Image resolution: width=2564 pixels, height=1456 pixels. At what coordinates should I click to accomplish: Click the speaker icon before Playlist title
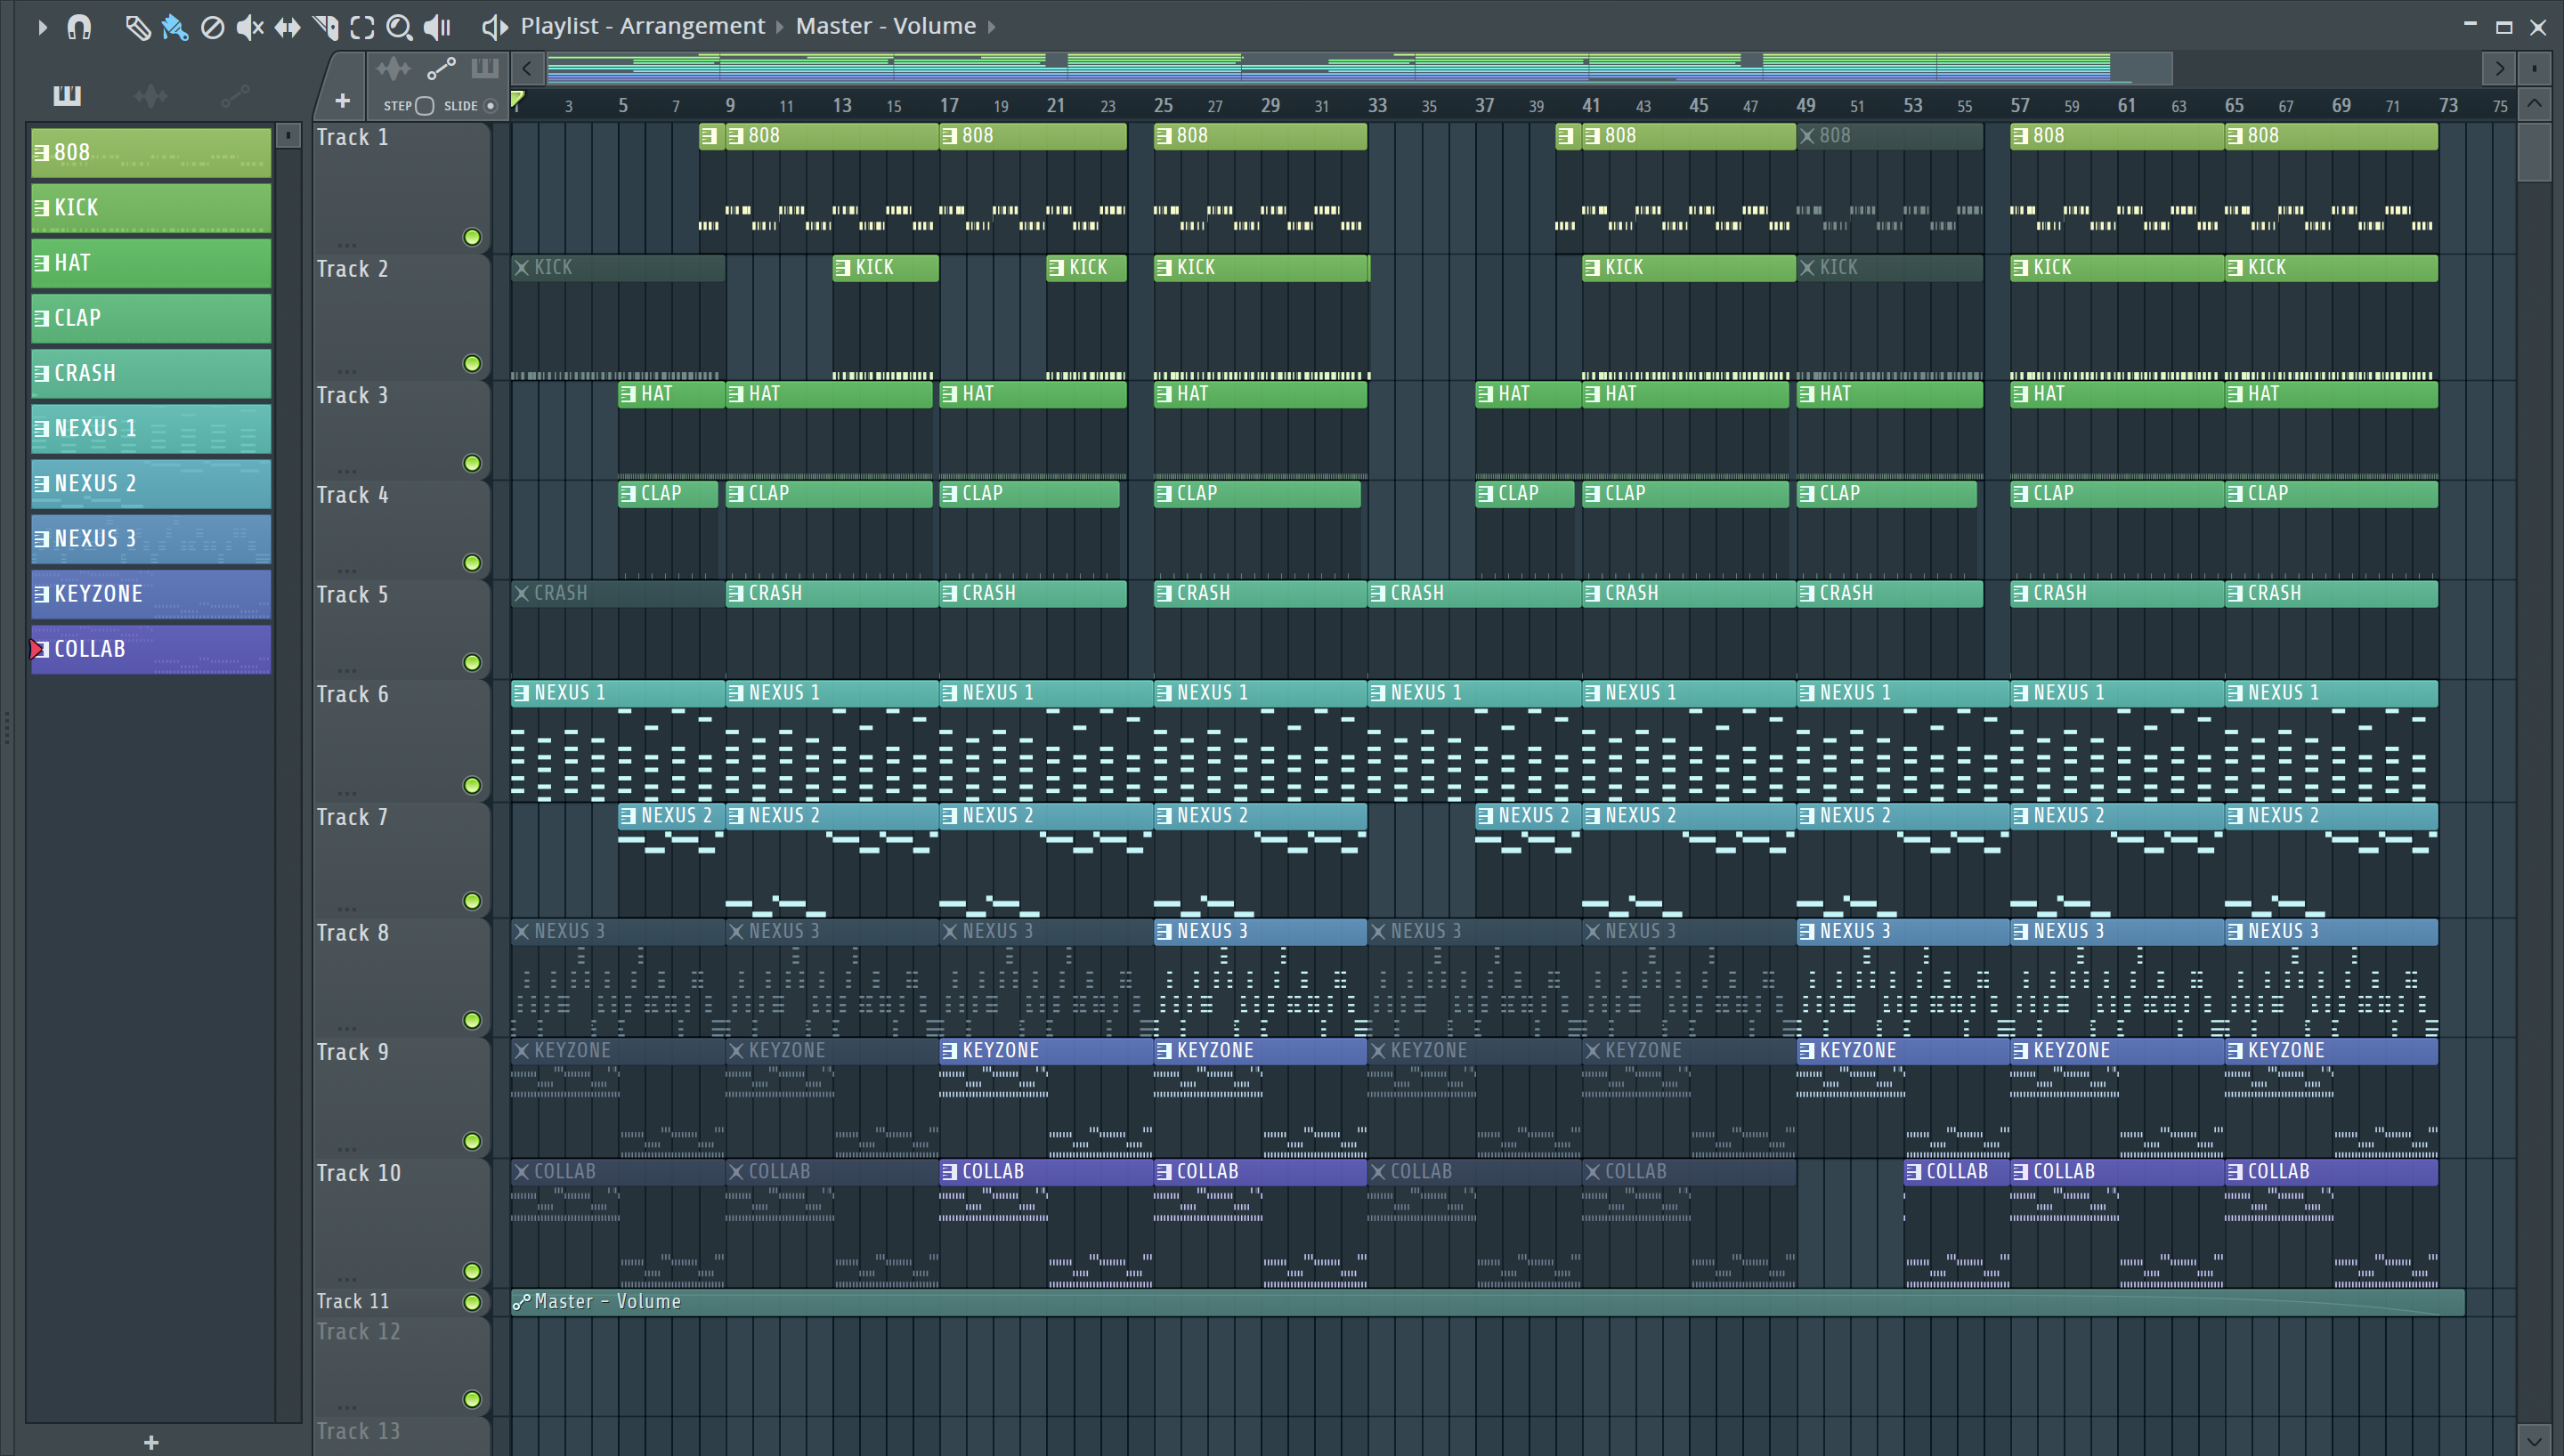tap(494, 27)
